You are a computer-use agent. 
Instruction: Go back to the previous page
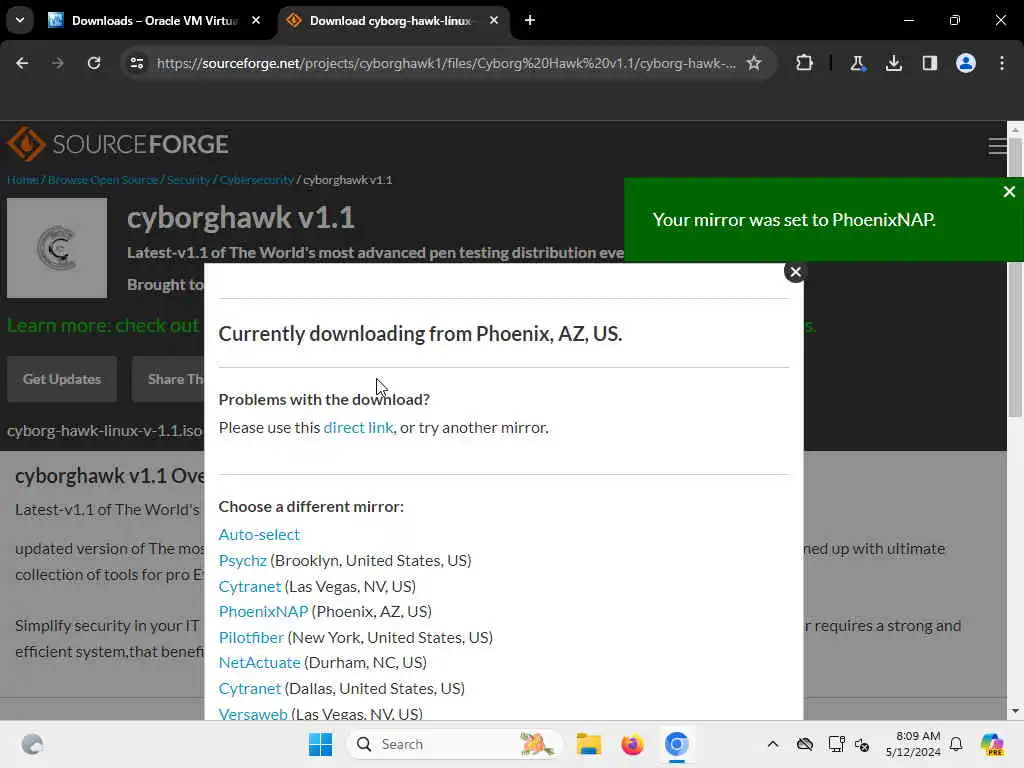coord(22,63)
